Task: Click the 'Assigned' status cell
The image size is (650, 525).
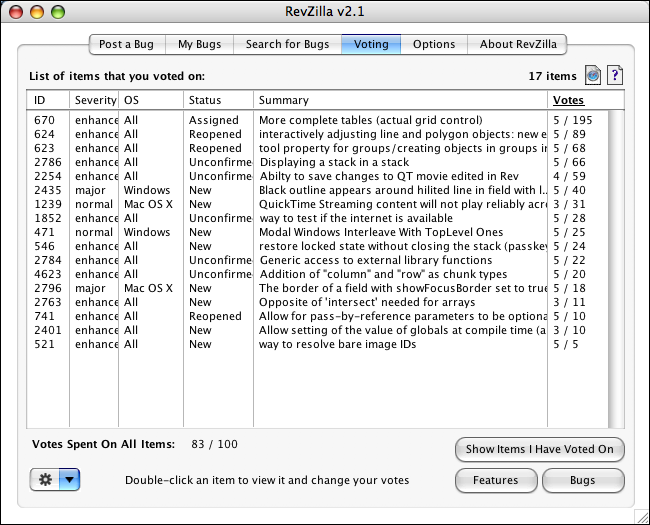Action: click(213, 120)
